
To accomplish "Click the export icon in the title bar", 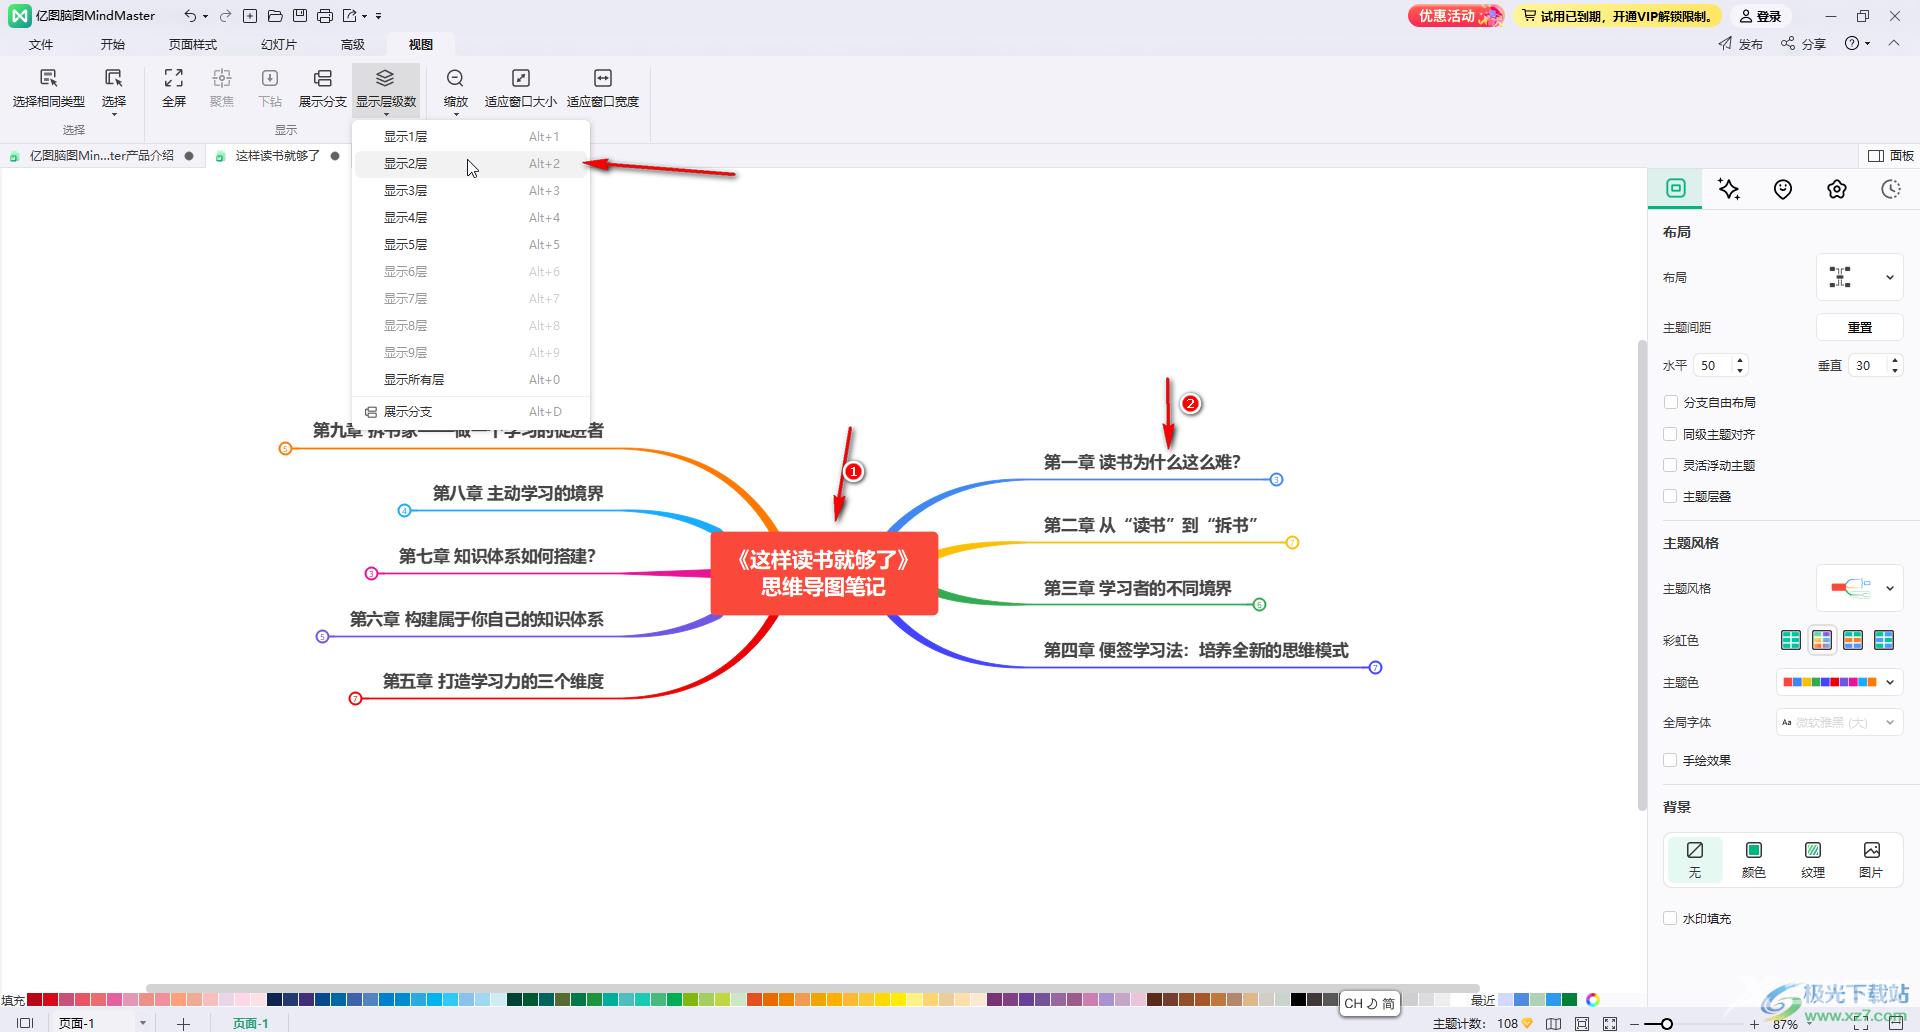I will 349,16.
